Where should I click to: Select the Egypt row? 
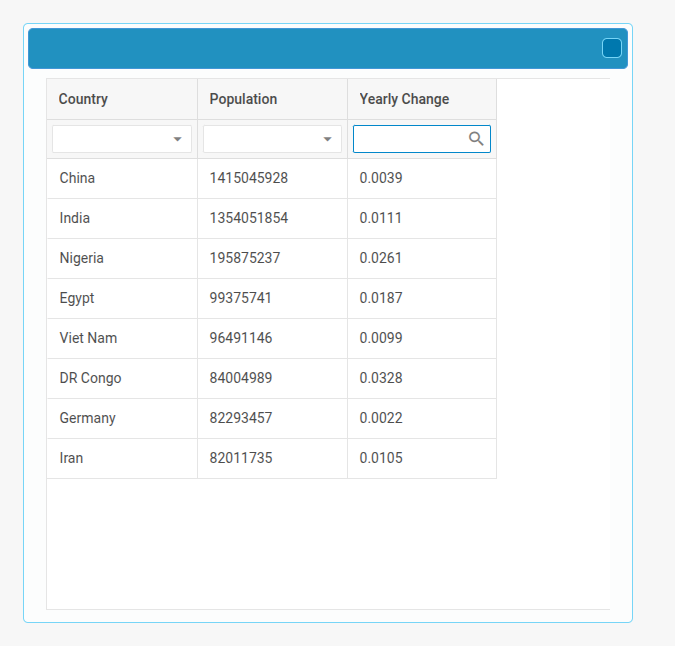click(77, 298)
